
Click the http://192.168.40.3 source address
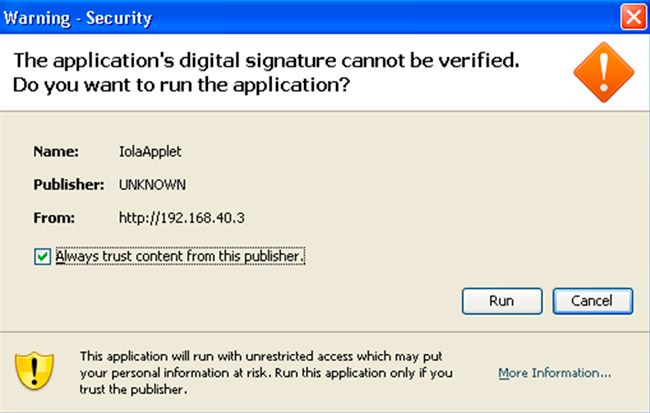tap(182, 218)
